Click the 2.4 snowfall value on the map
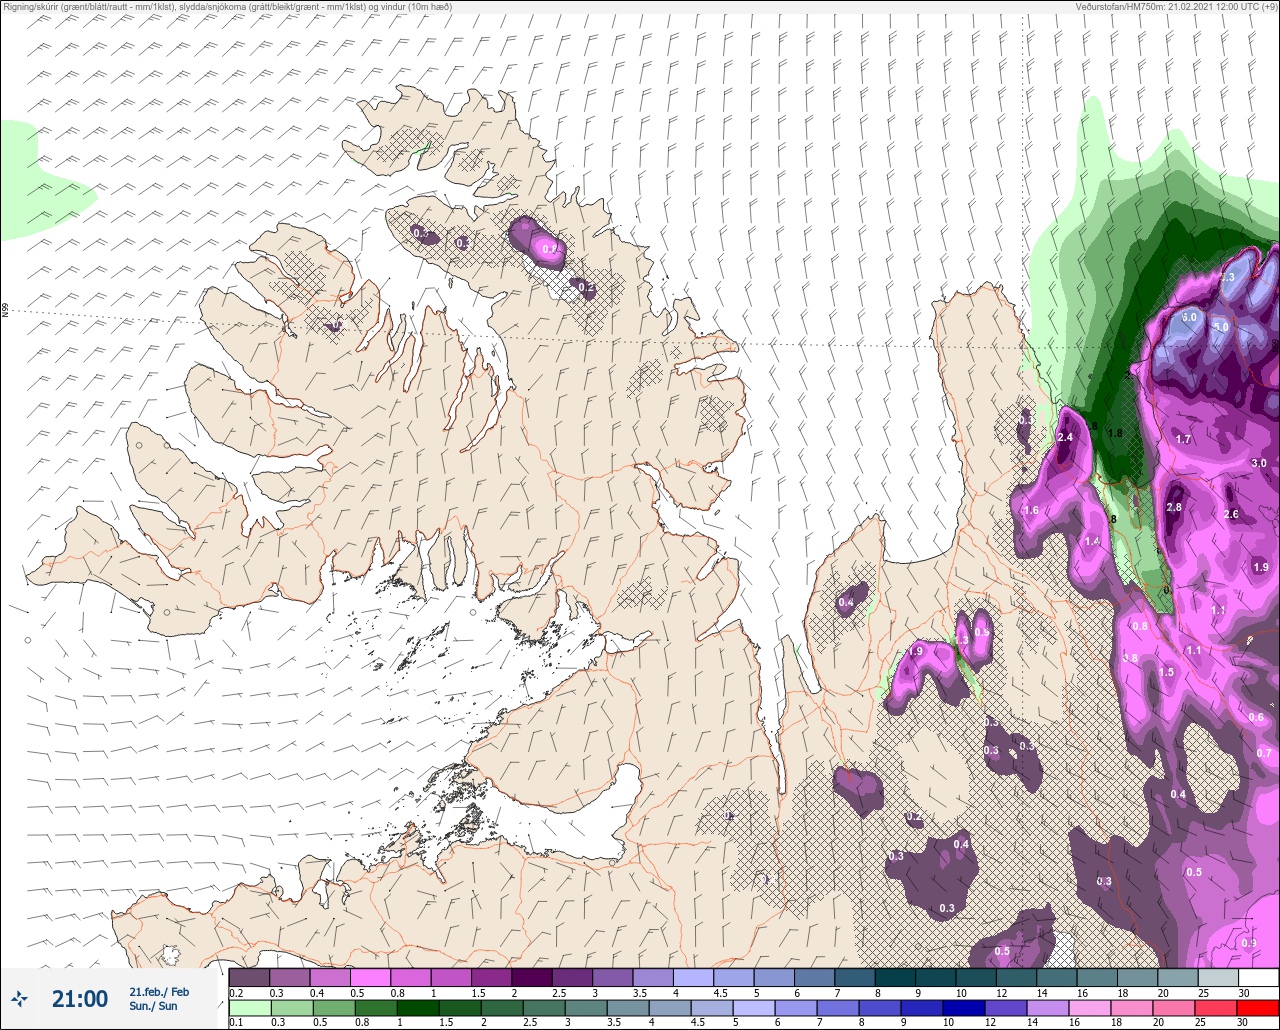Viewport: 1280px width, 1030px height. 1065,437
